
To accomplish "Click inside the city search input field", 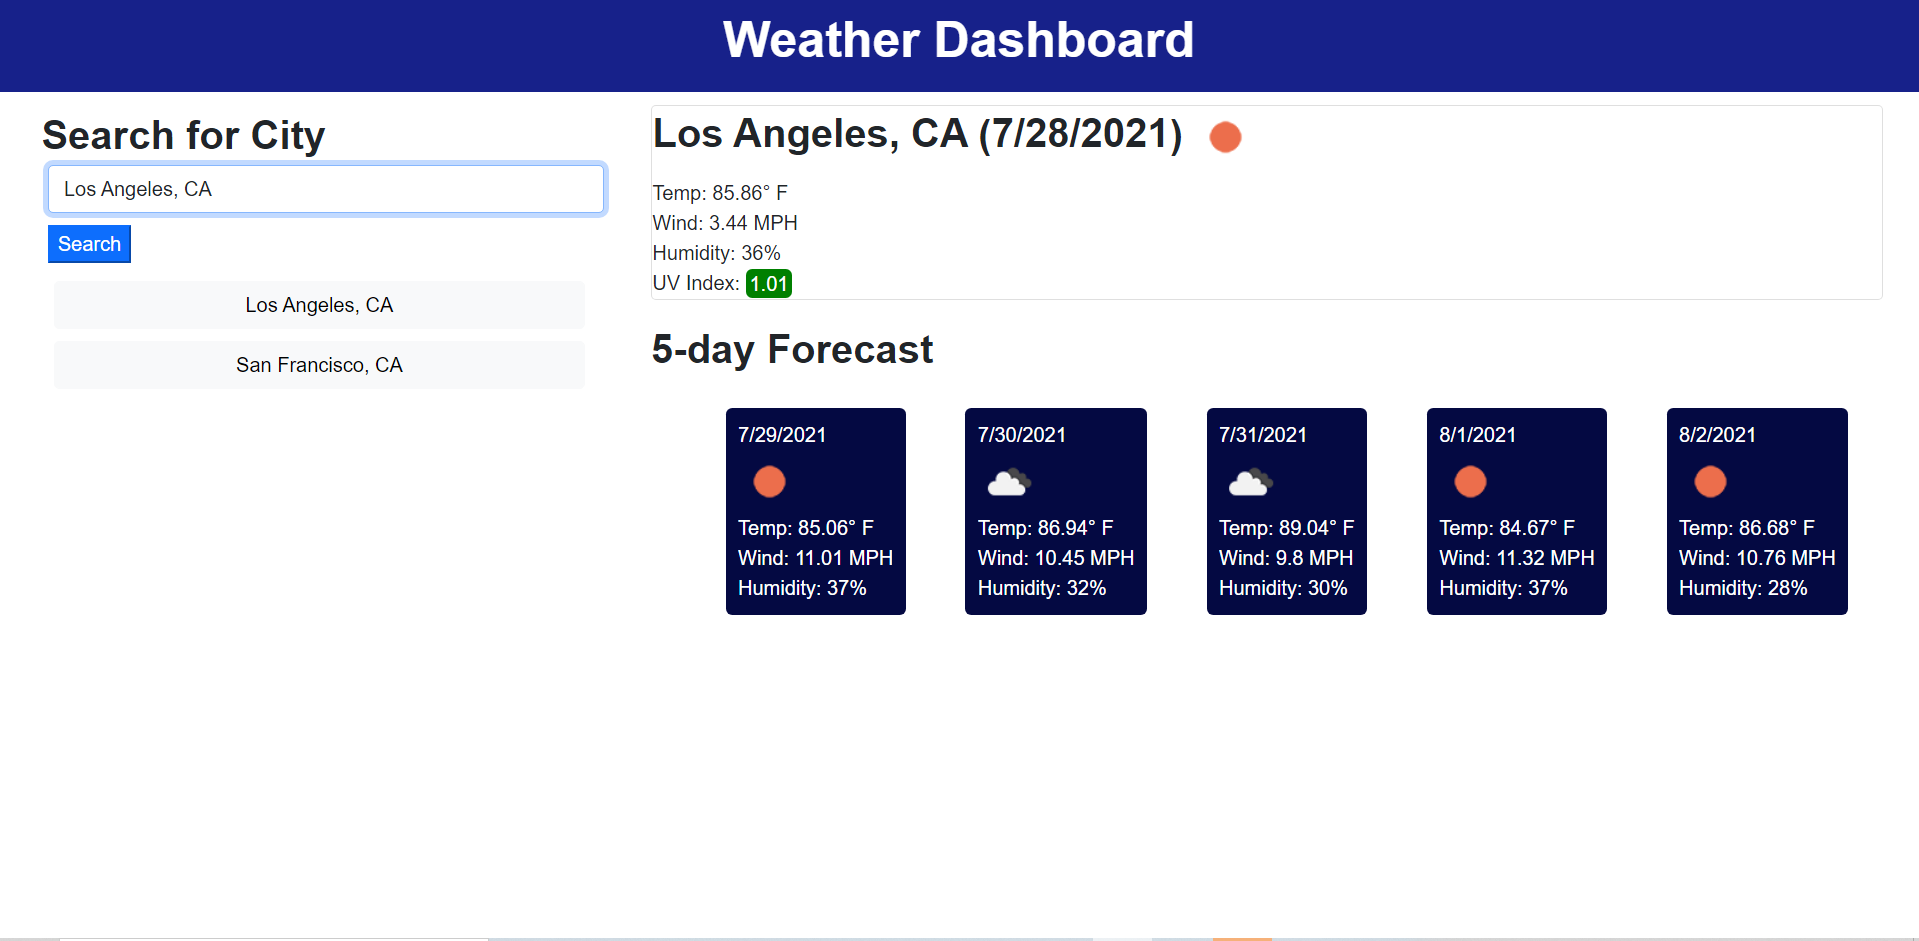I will point(325,189).
